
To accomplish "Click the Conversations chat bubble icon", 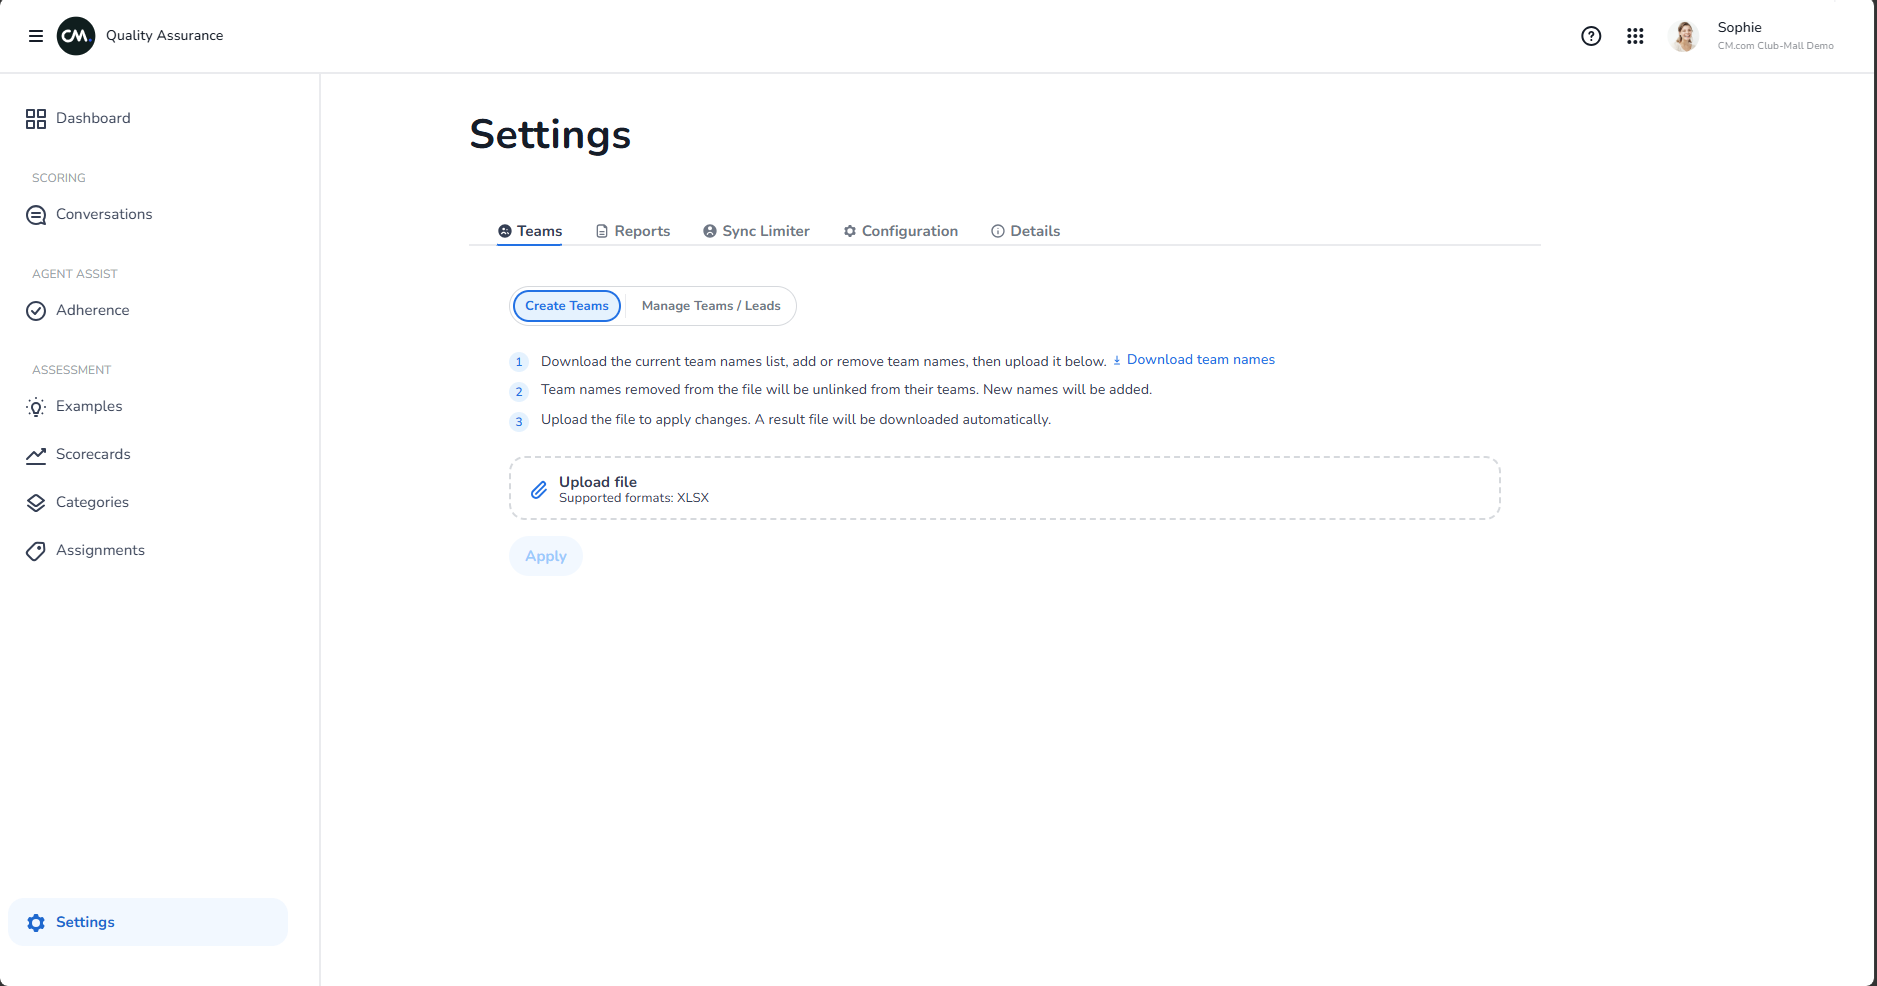I will click(36, 215).
